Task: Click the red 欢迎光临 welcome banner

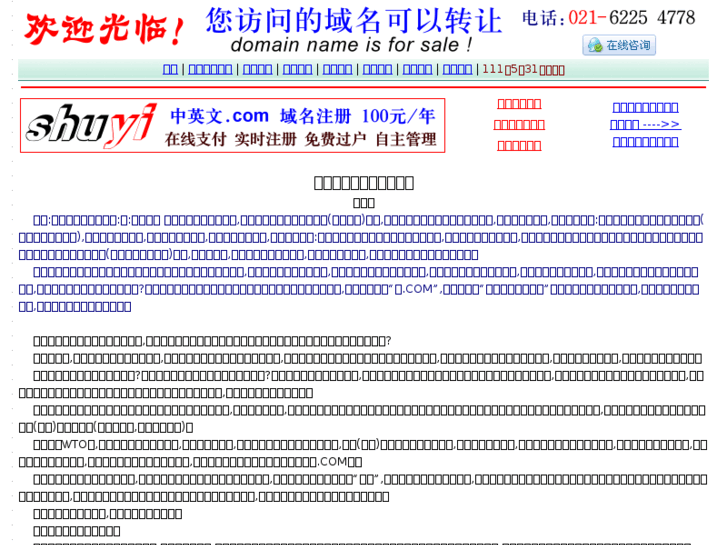Action: [104, 29]
